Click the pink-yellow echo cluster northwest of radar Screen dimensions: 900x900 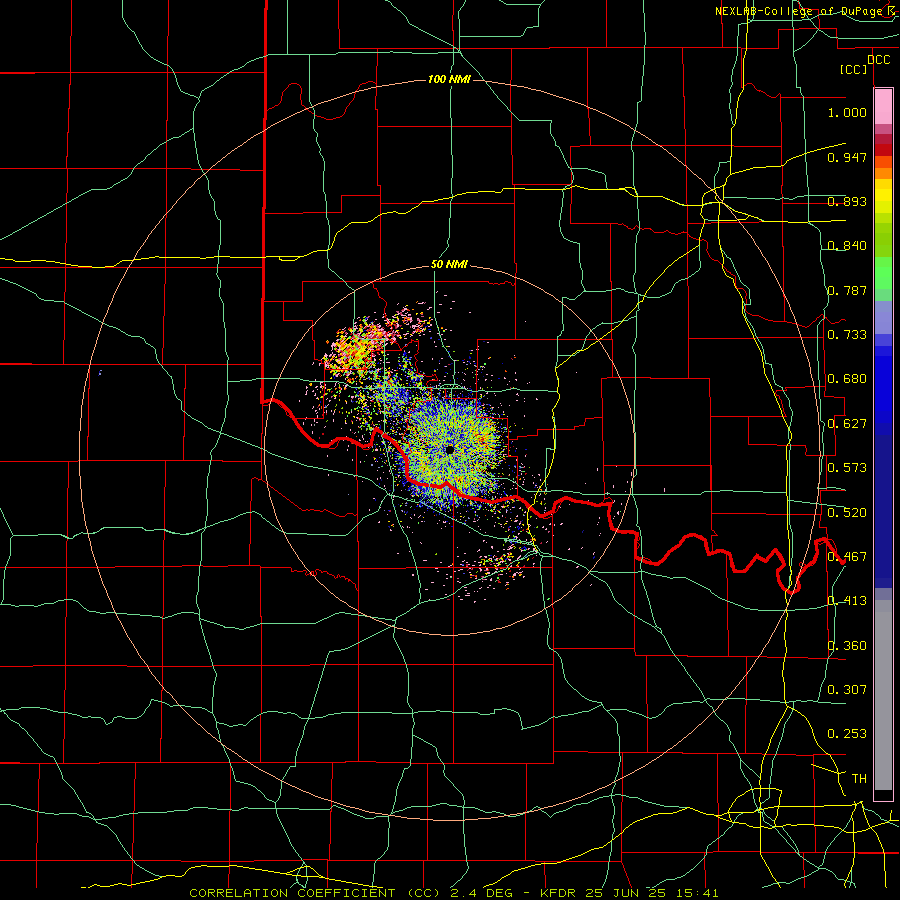click(x=357, y=347)
